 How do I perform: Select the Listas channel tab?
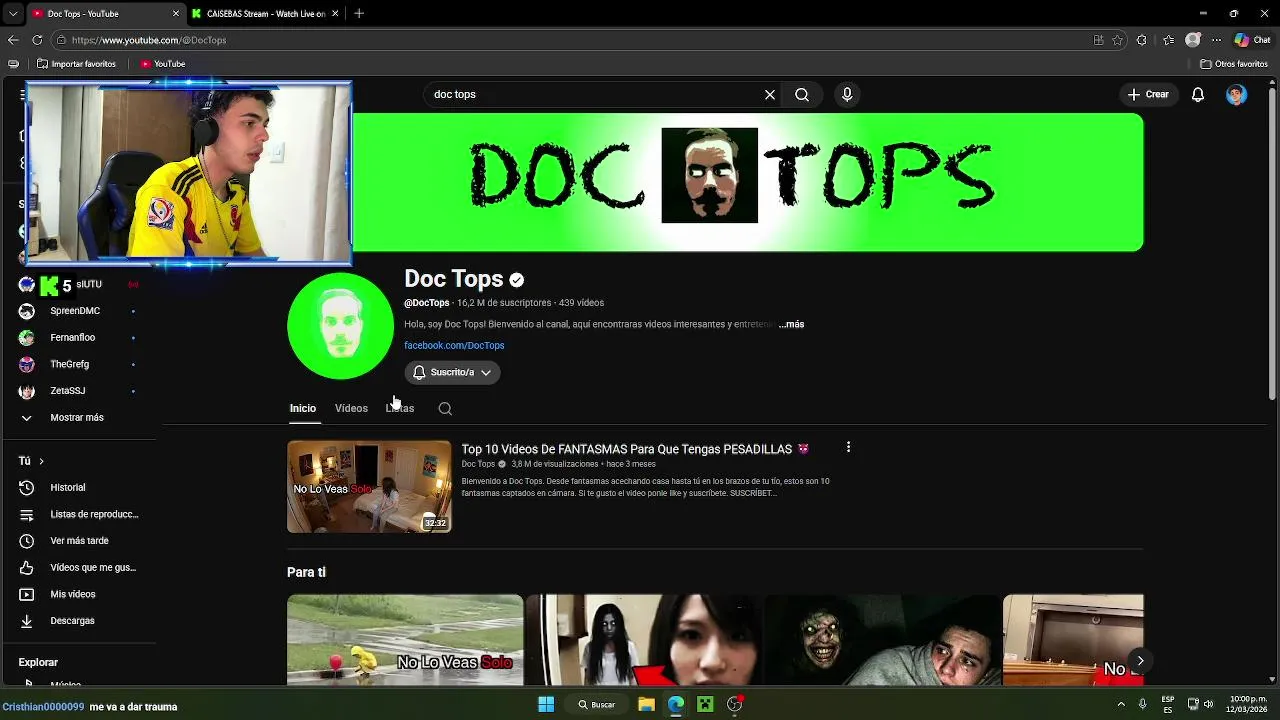(400, 408)
